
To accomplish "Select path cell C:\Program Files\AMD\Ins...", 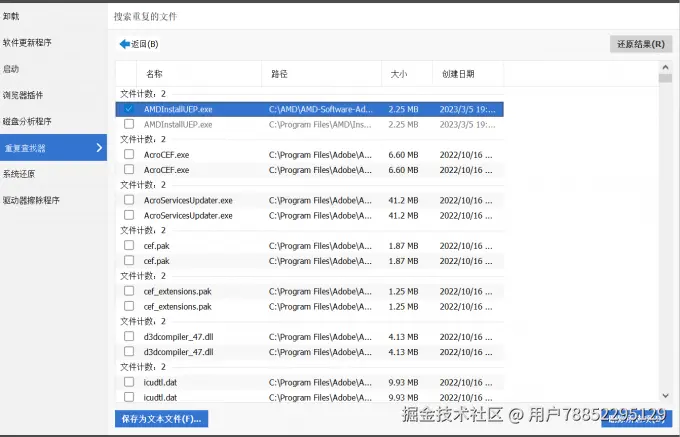I will [x=320, y=124].
